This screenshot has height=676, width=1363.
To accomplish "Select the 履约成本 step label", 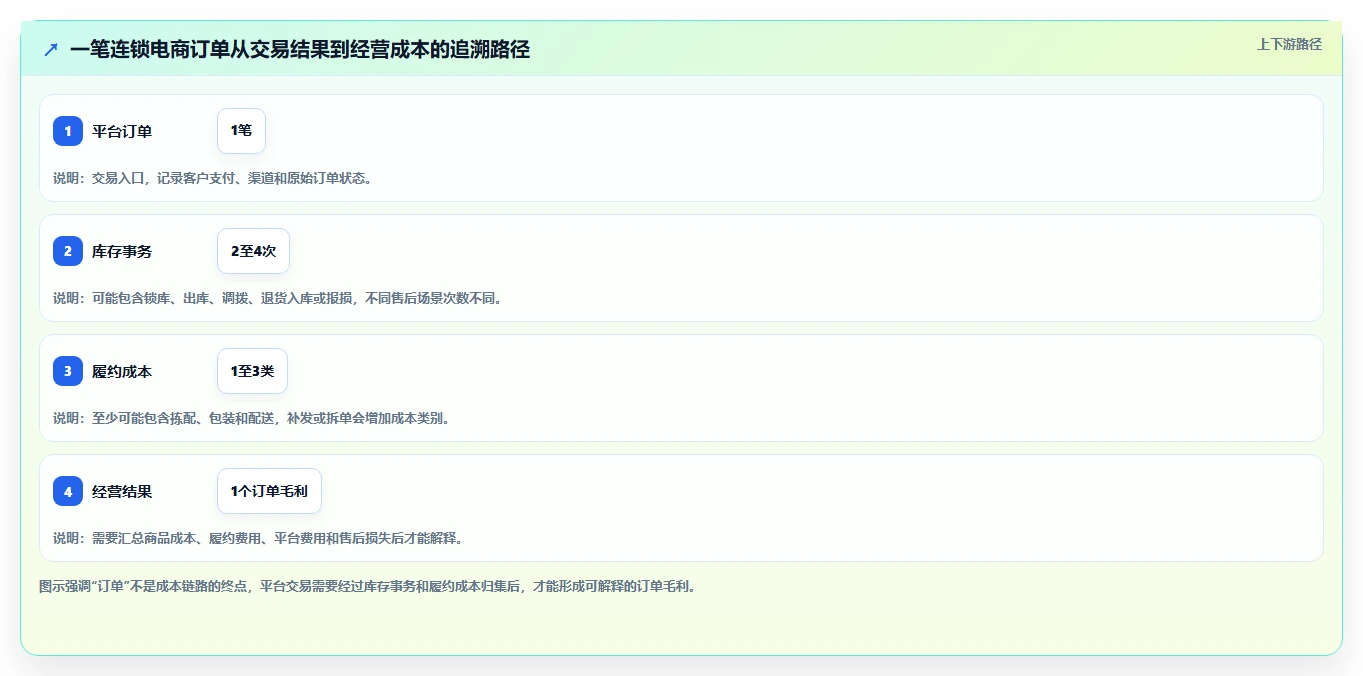I will click(x=122, y=371).
